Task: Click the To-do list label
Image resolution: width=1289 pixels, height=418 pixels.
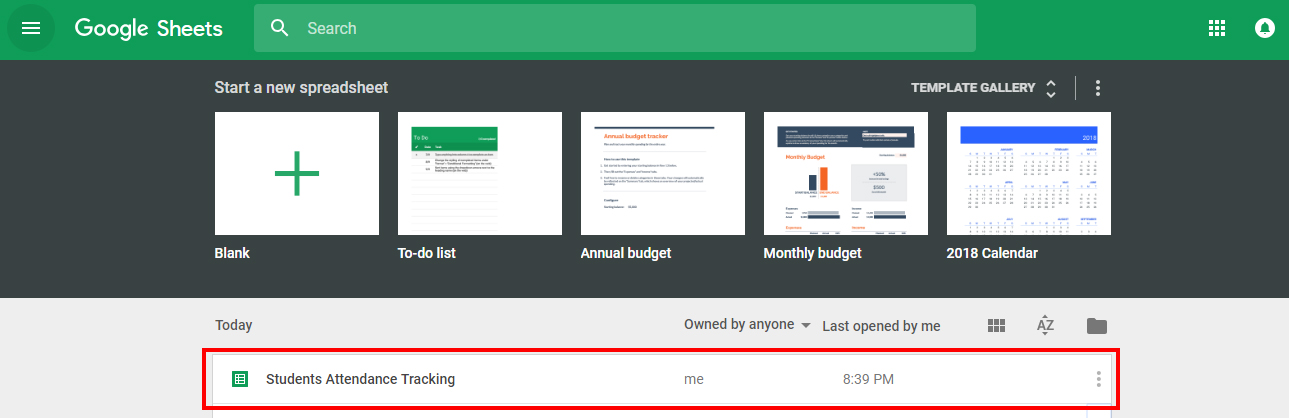Action: (427, 253)
